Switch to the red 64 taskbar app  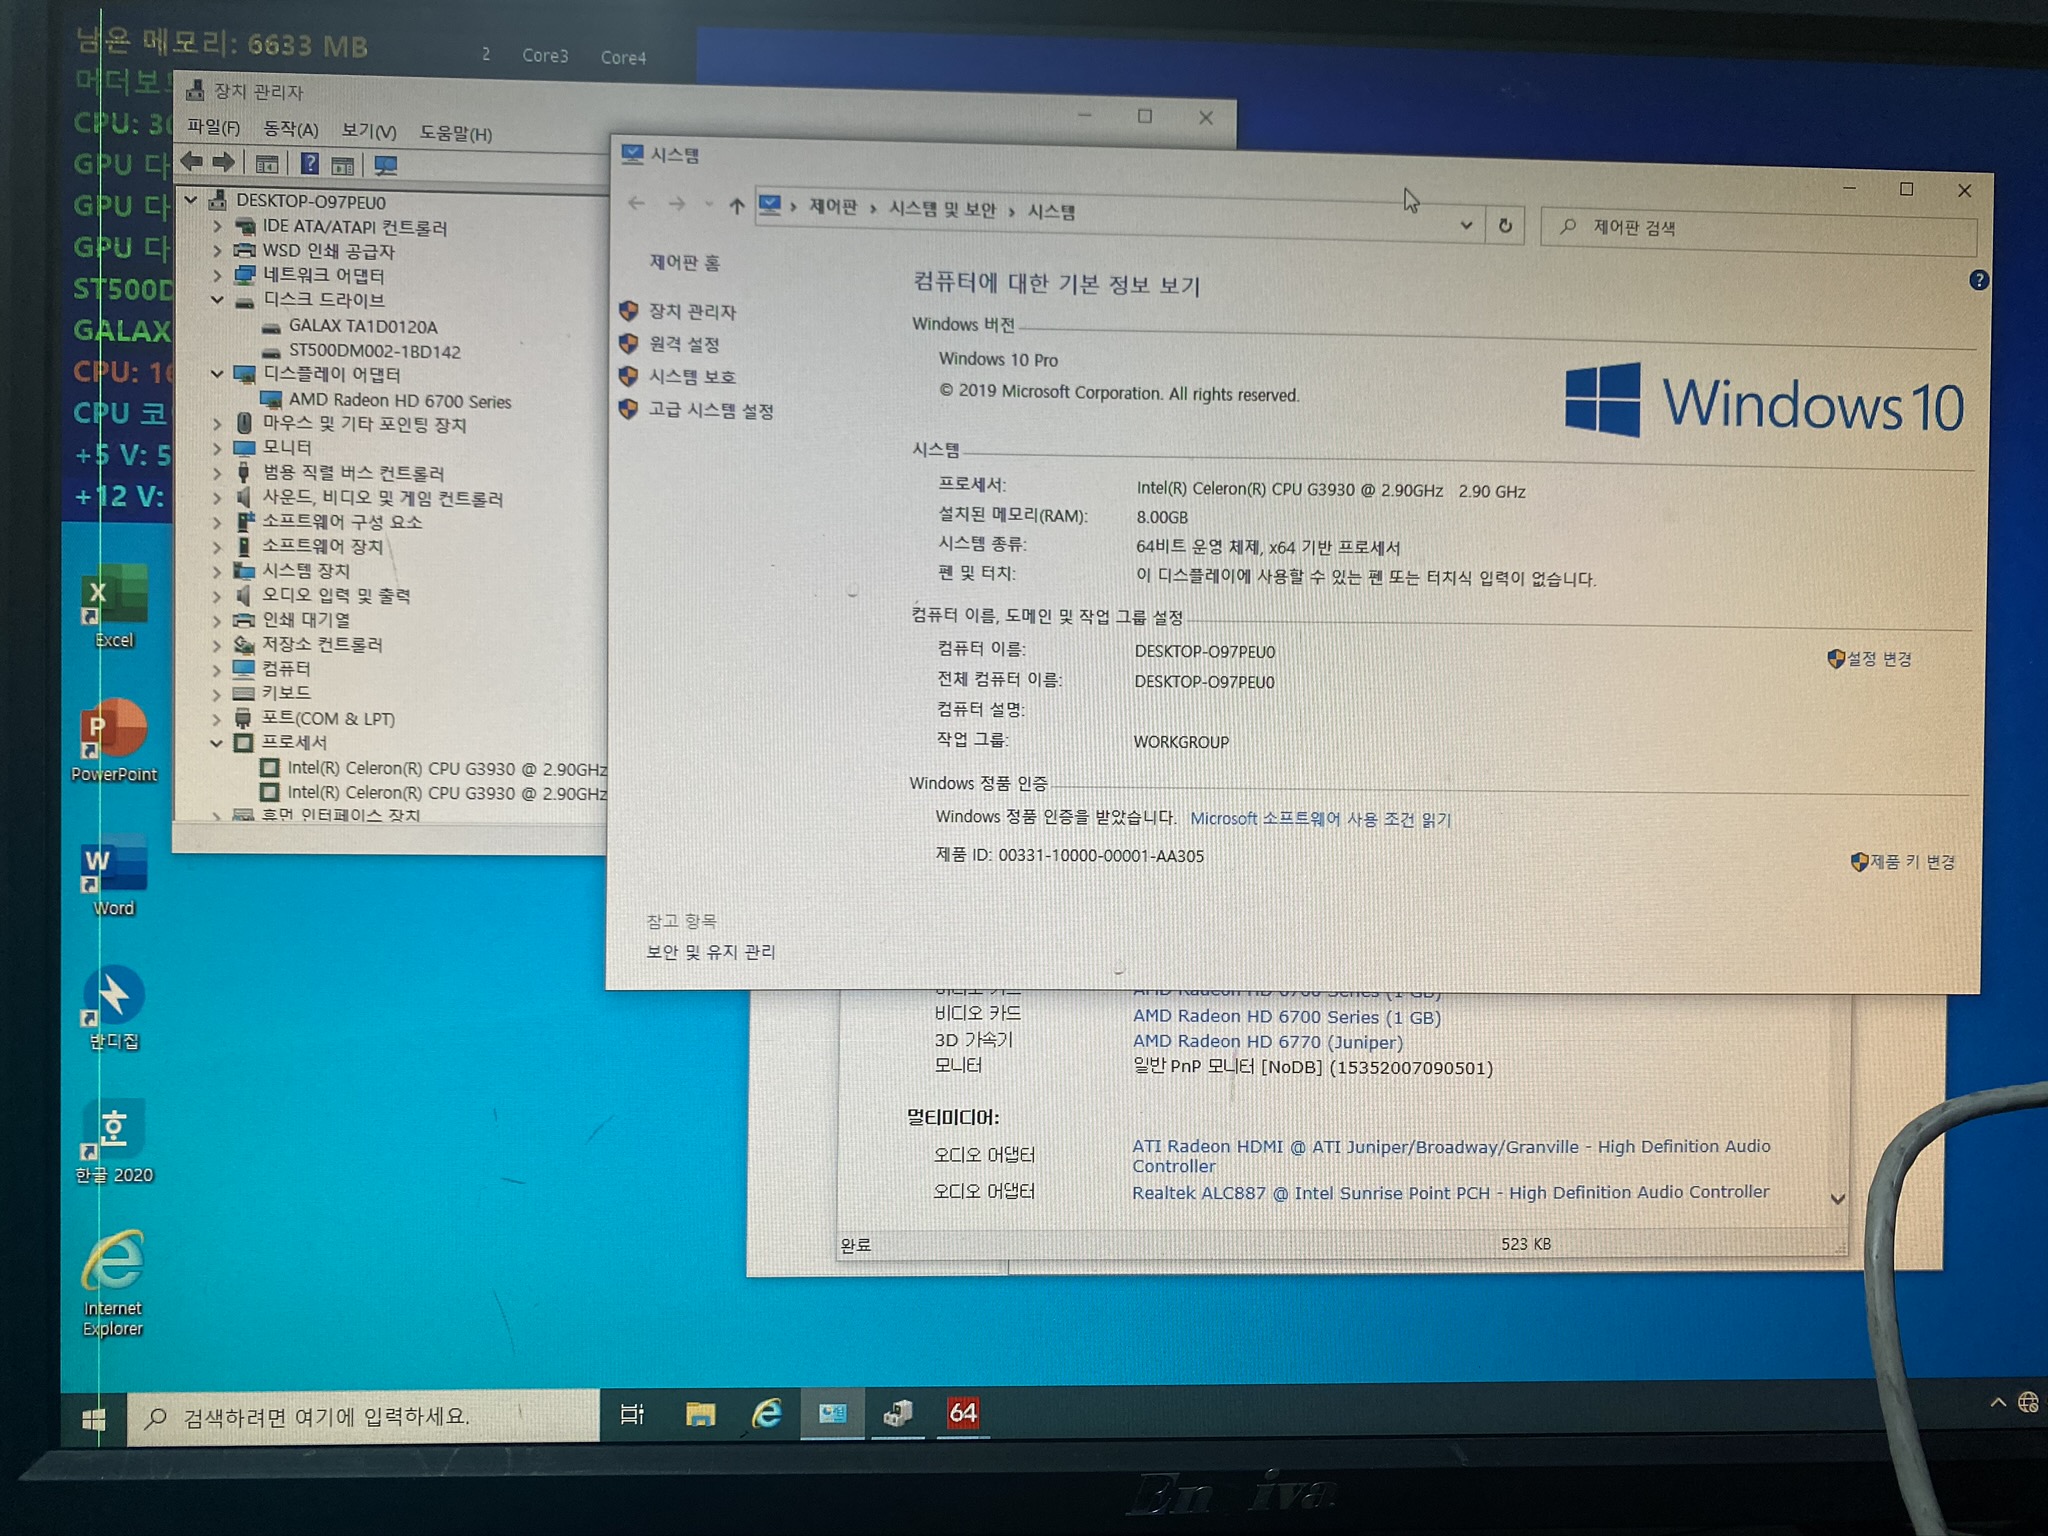coord(963,1412)
